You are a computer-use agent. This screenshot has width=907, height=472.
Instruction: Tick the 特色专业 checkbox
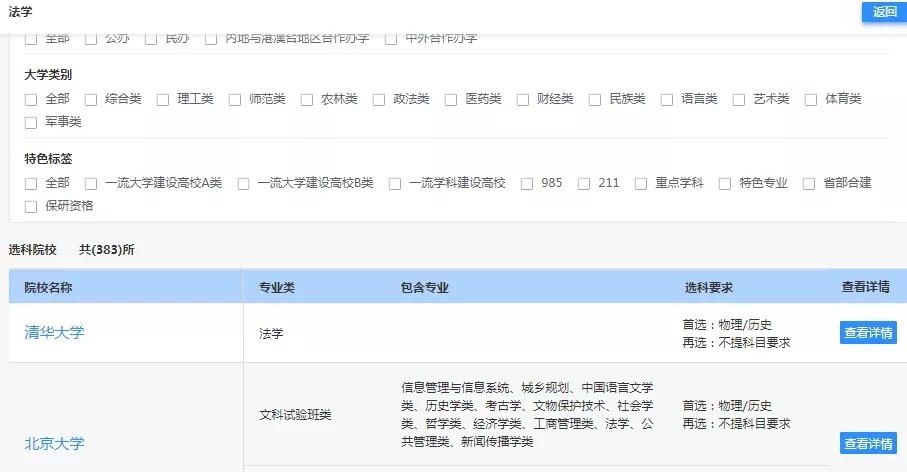tap(725, 184)
